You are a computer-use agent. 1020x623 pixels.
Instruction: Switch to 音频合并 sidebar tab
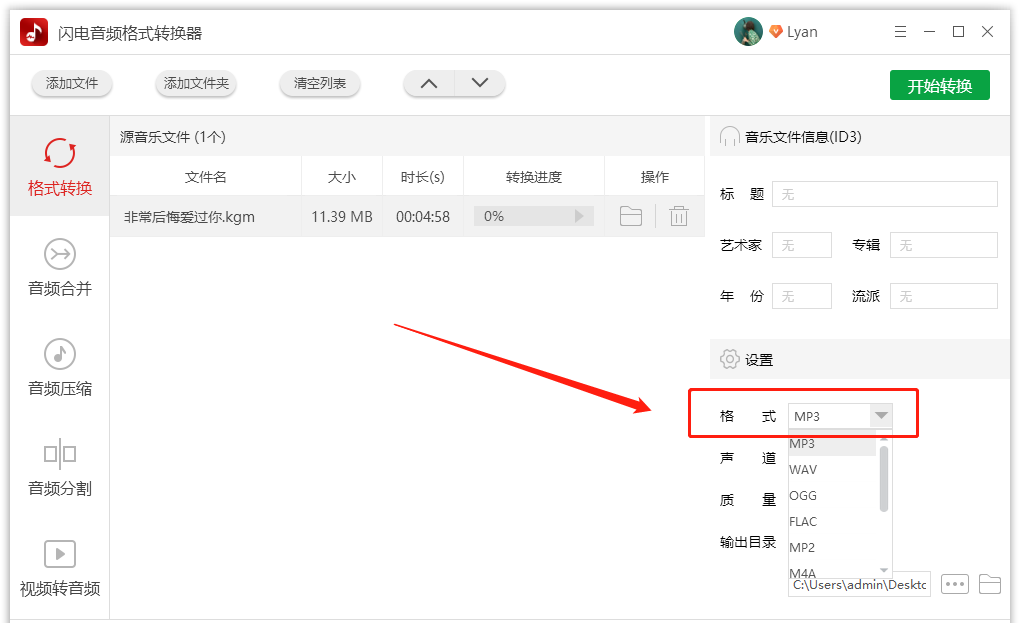[x=60, y=267]
